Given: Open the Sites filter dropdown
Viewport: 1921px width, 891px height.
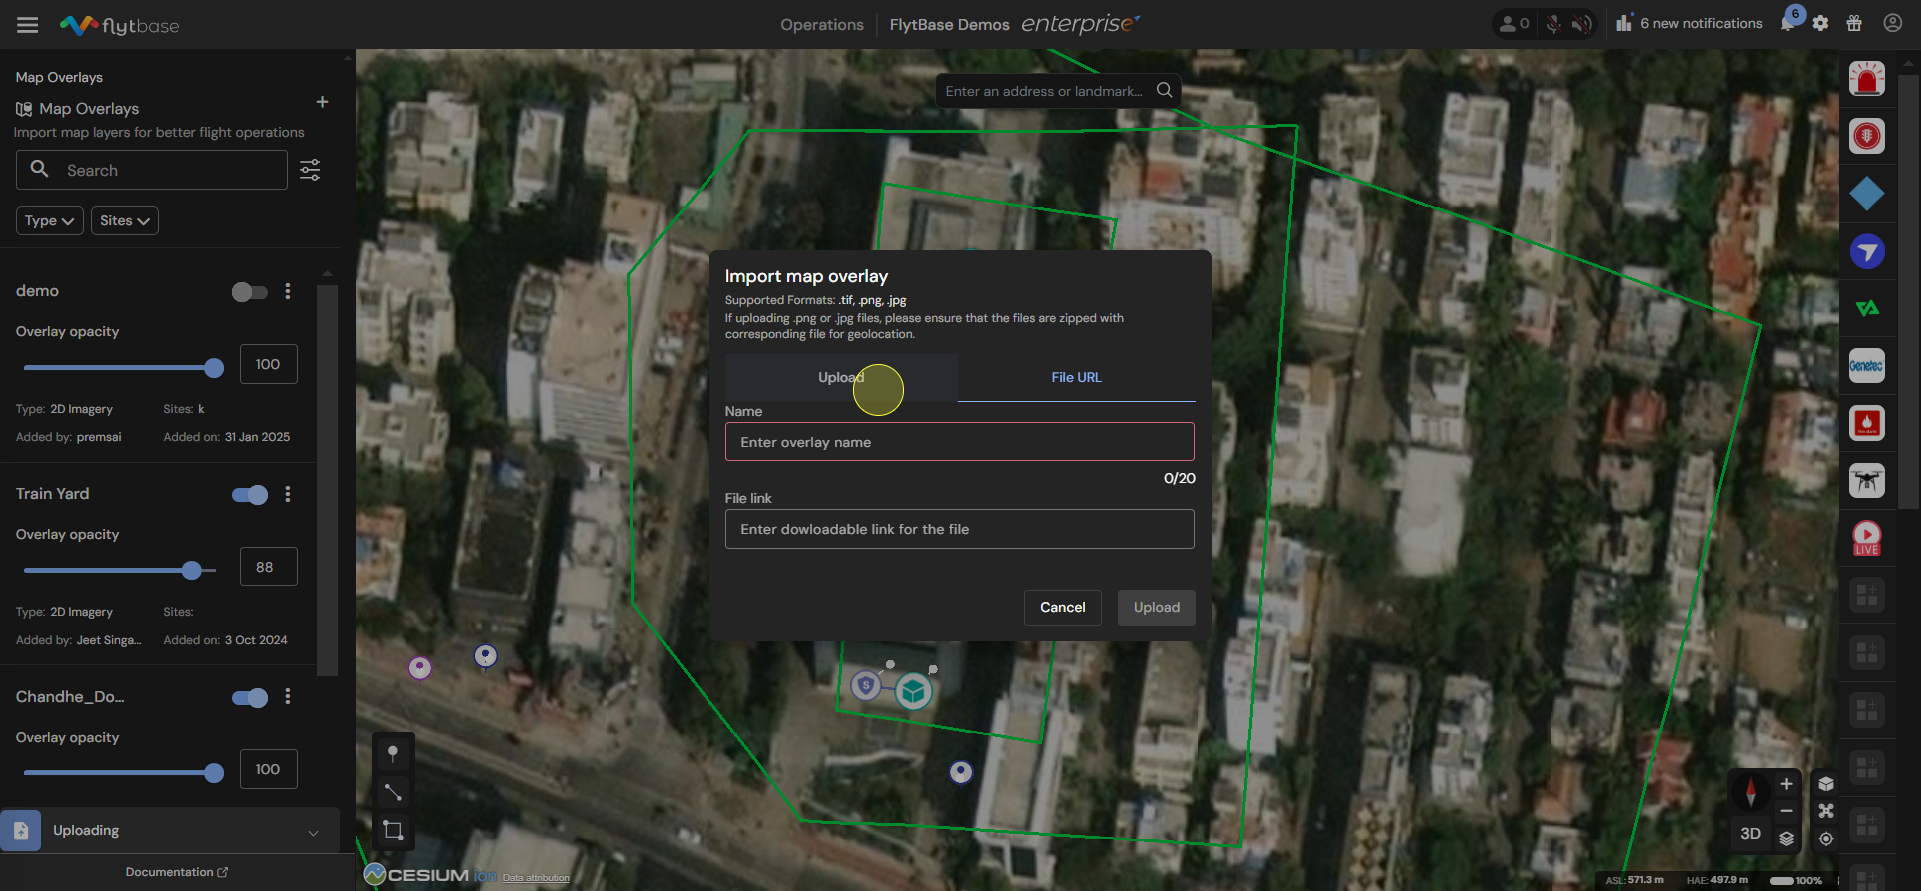Looking at the screenshot, I should tap(125, 220).
